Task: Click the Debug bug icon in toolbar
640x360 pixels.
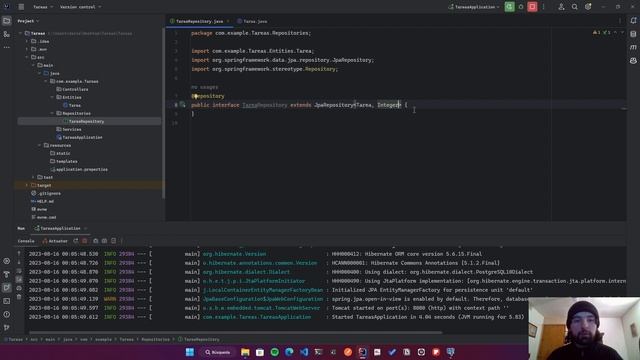Action: pos(521,7)
